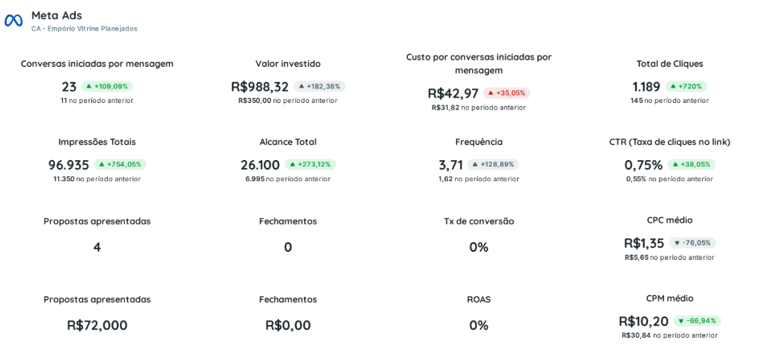The image size is (768, 362).
Task: Click the Tx de conversão heading
Action: pyautogui.click(x=479, y=221)
